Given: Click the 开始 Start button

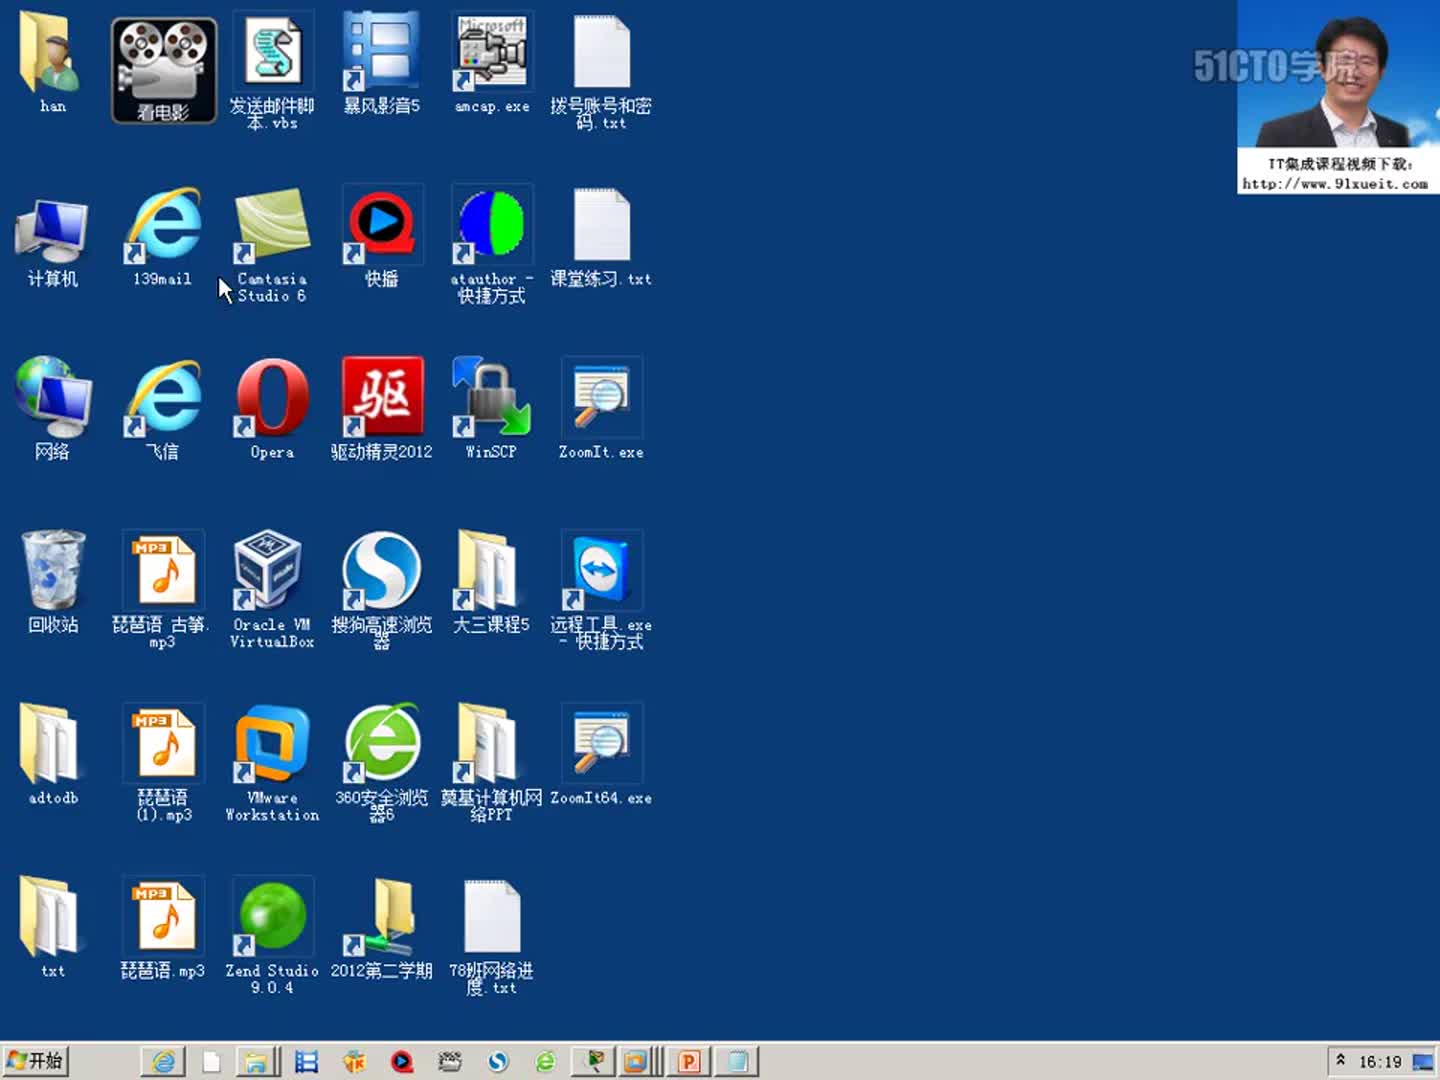Looking at the screenshot, I should tap(36, 1061).
